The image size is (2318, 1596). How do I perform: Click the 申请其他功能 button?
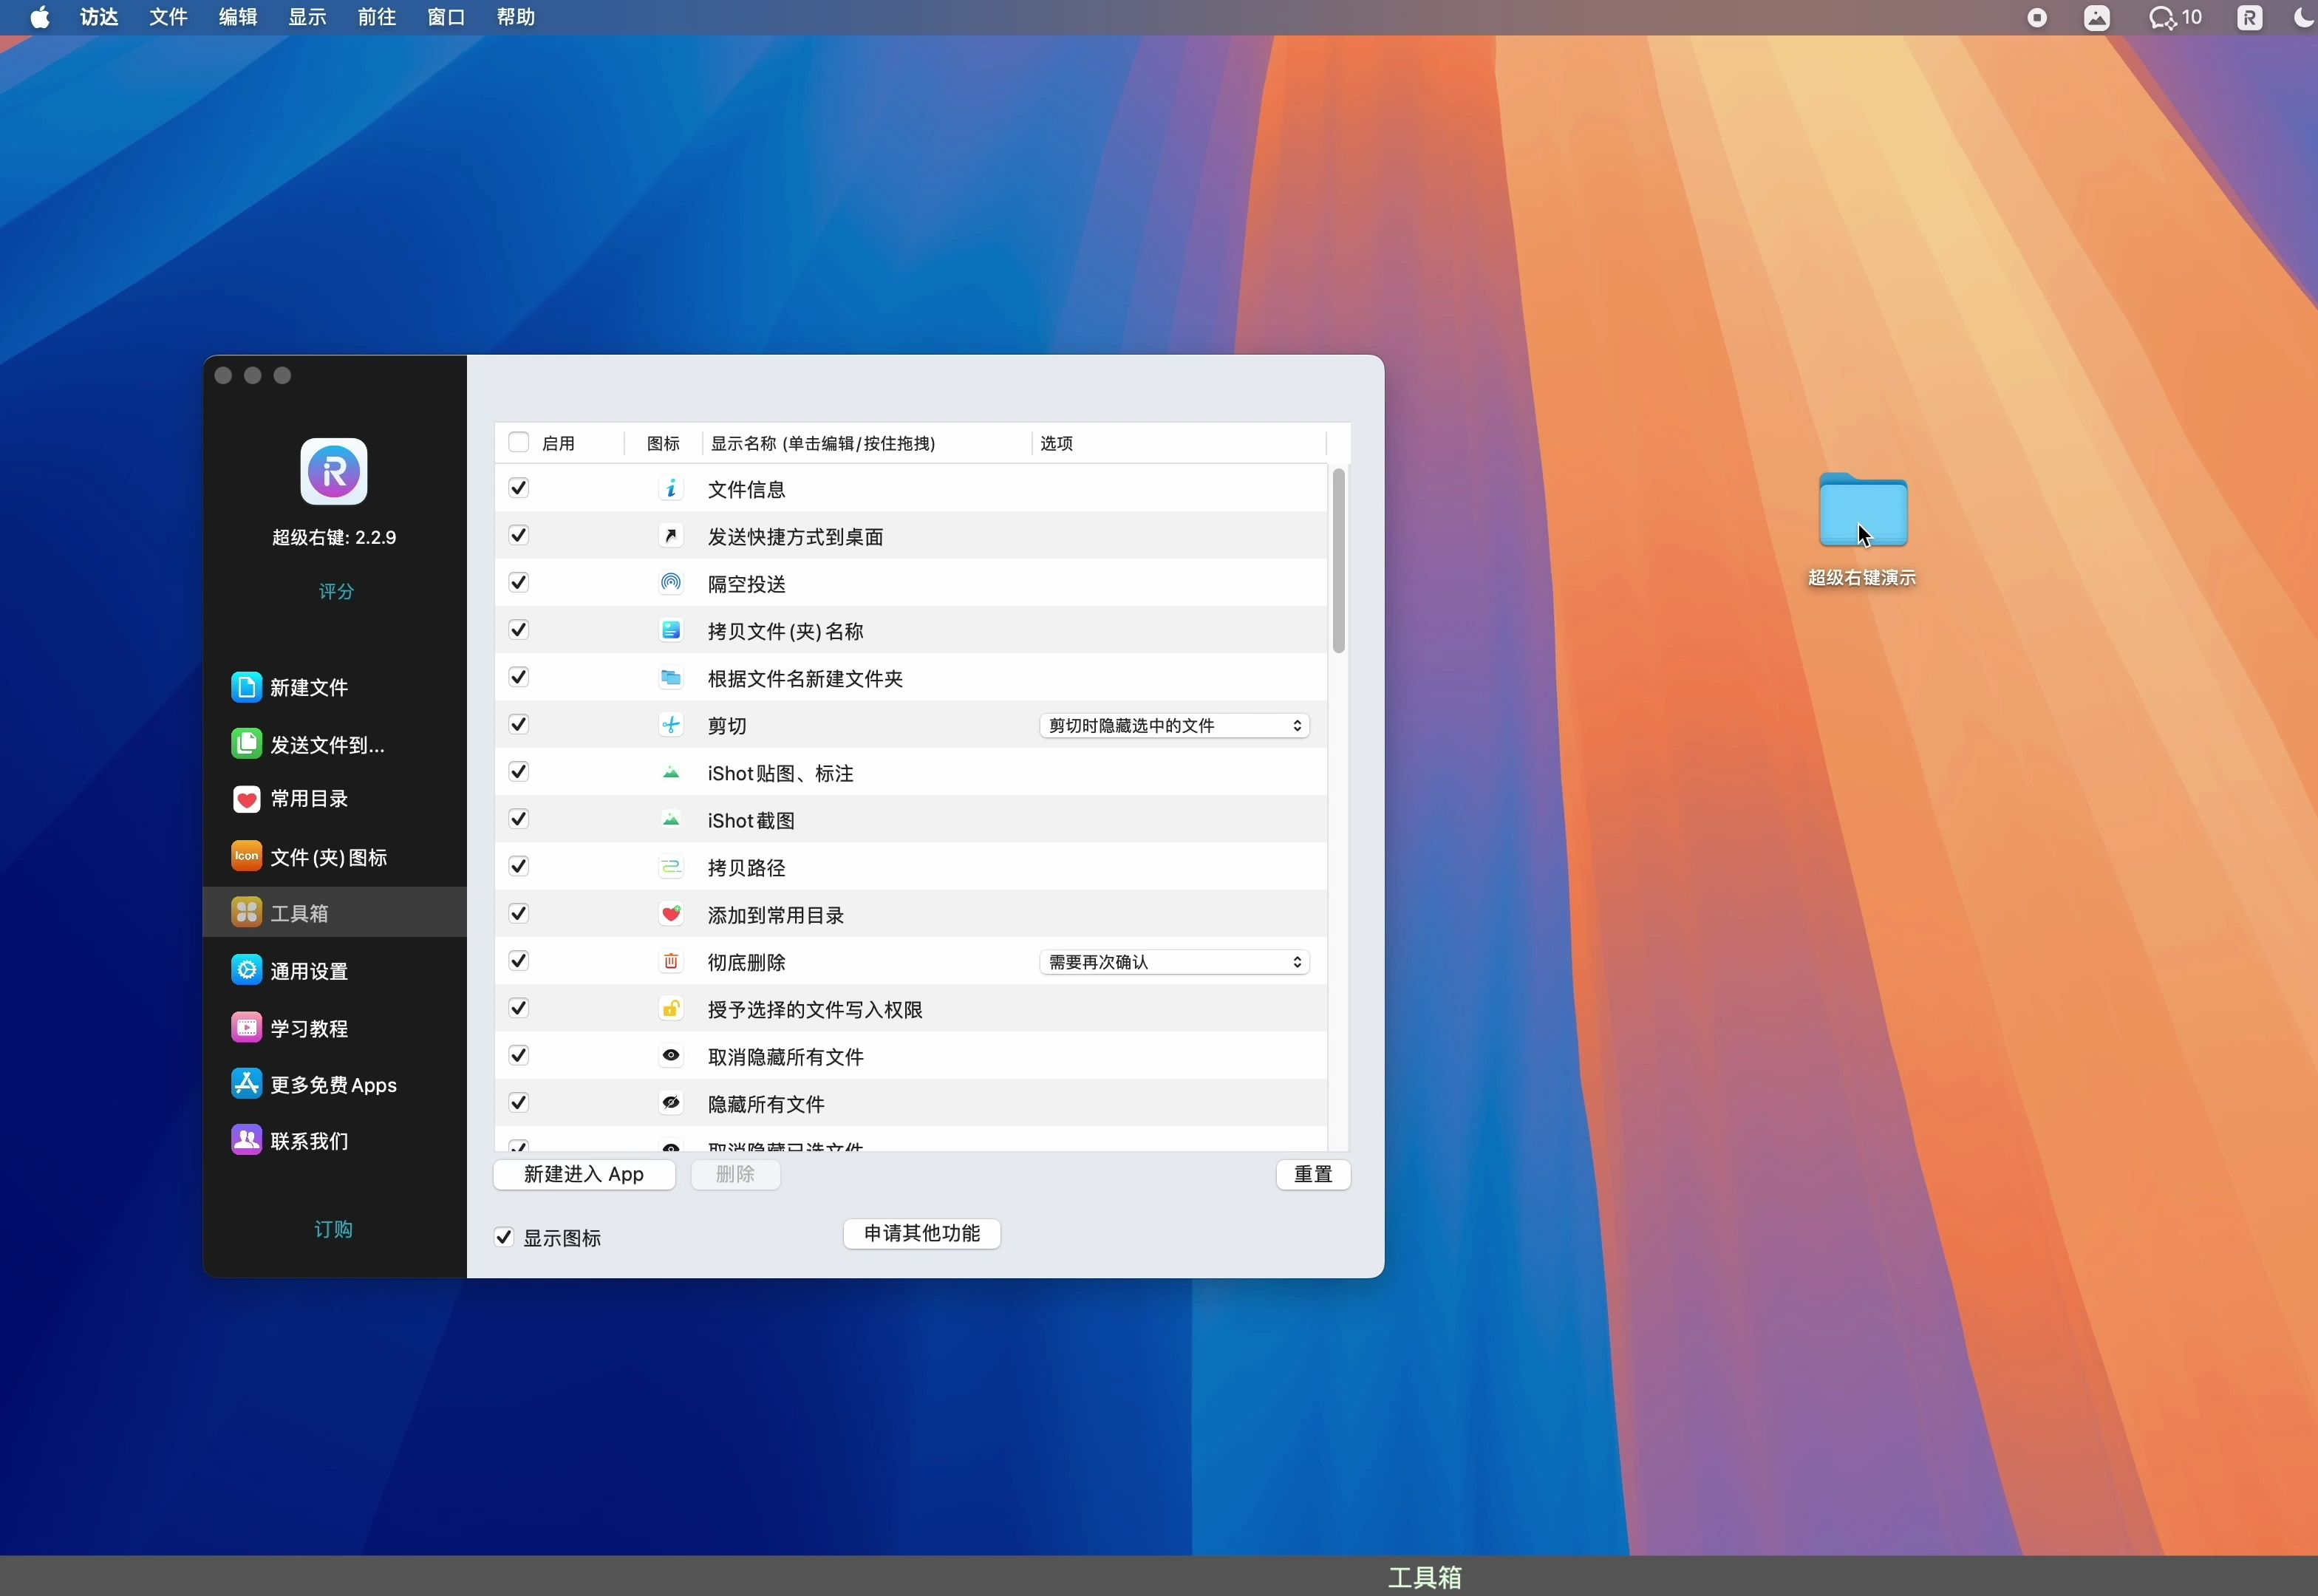click(x=922, y=1233)
